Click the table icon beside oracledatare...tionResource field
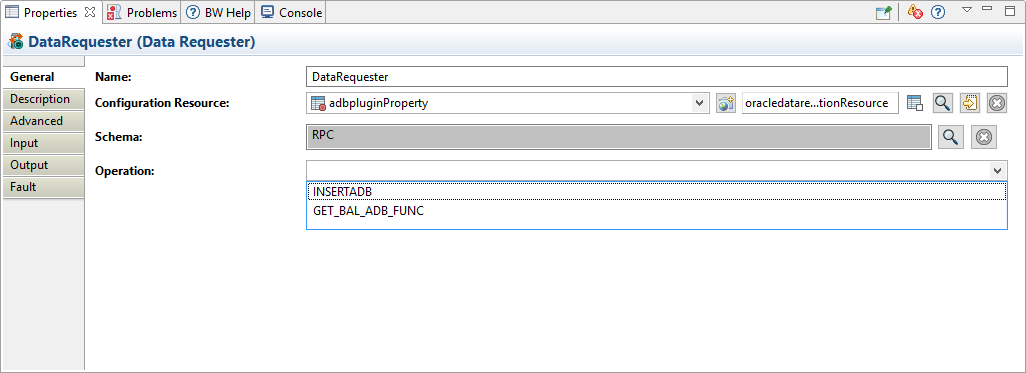This screenshot has width=1026, height=373. pos(914,103)
